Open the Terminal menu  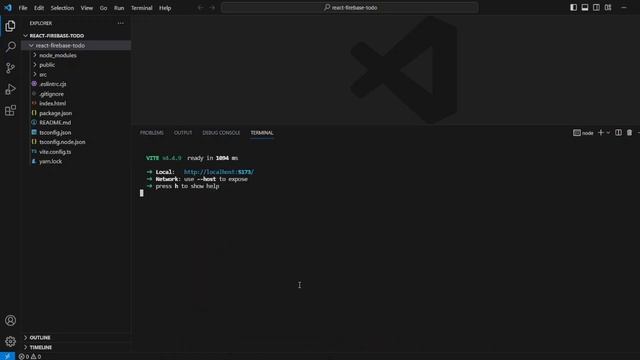click(x=142, y=8)
